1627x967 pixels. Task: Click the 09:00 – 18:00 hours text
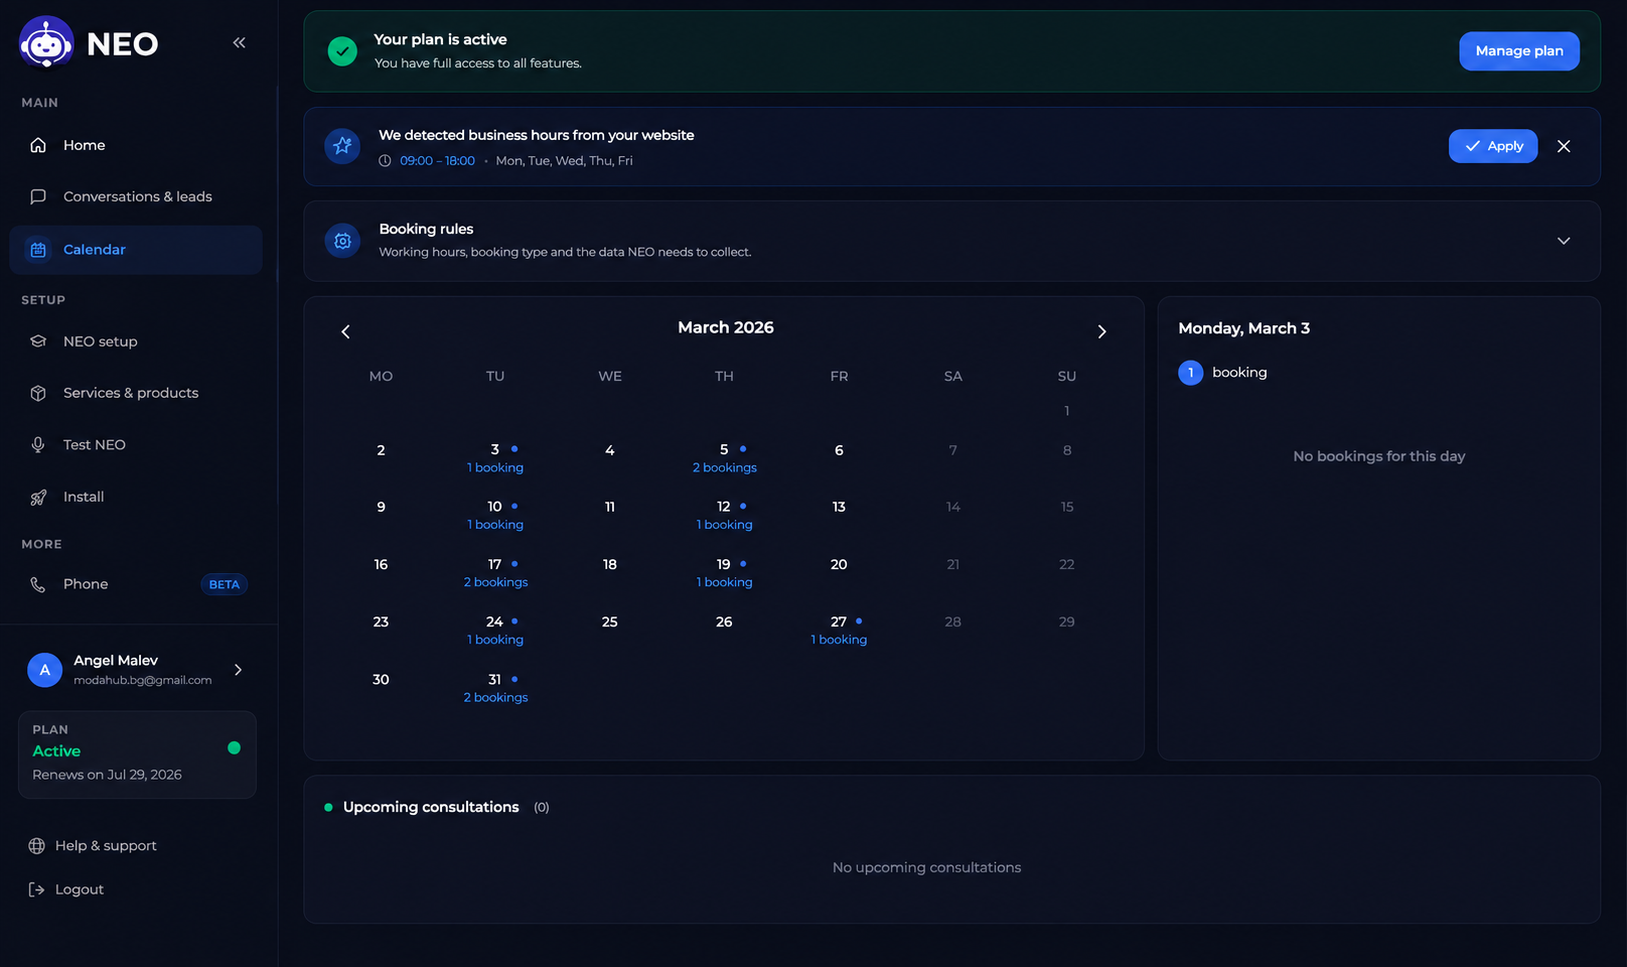coord(438,161)
